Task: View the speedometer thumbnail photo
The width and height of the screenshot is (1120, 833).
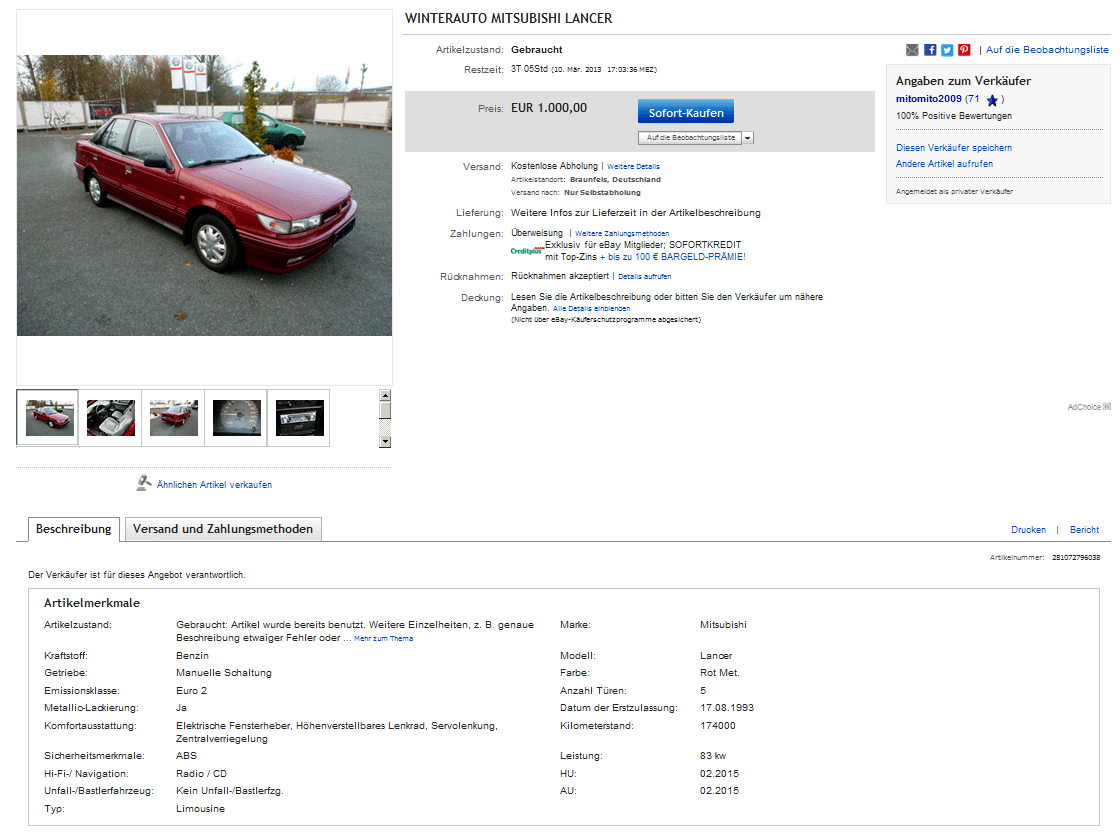Action: coord(236,417)
